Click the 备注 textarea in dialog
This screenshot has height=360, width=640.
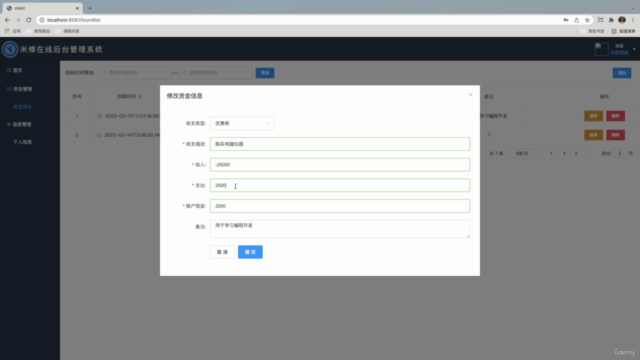340,229
